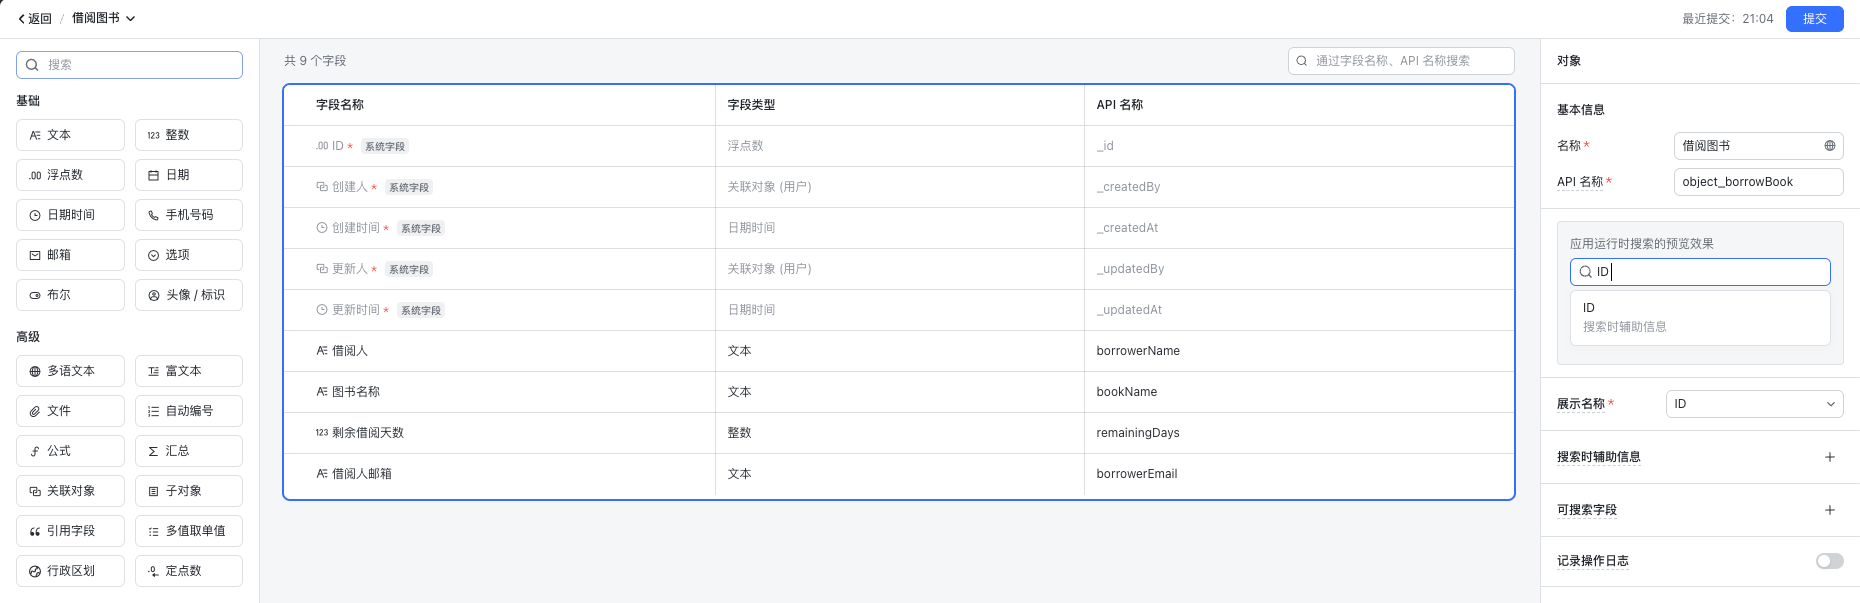Open the 借阅人邮箱 field row
1860x603 pixels.
click(899, 474)
